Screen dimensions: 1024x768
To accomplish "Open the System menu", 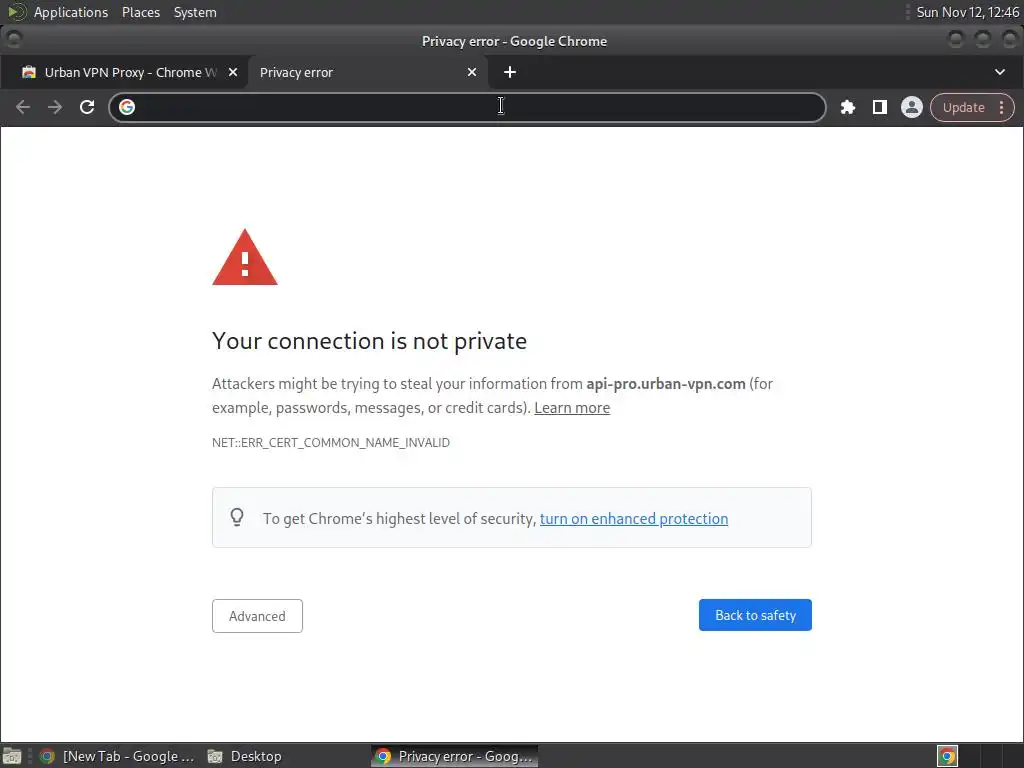I will [x=195, y=12].
